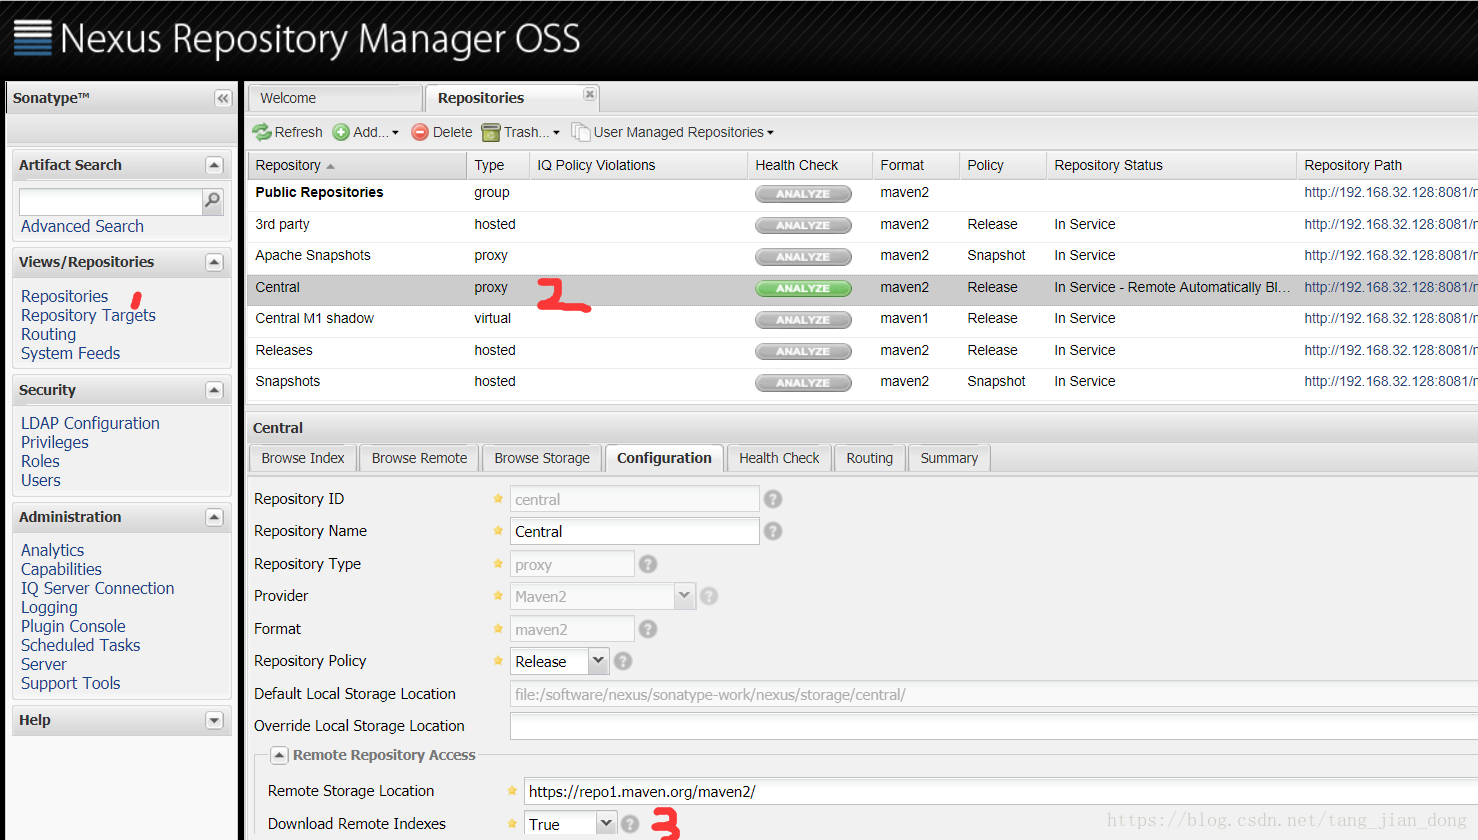Switch to the Welcome tab
The width and height of the screenshot is (1478, 840).
point(335,98)
